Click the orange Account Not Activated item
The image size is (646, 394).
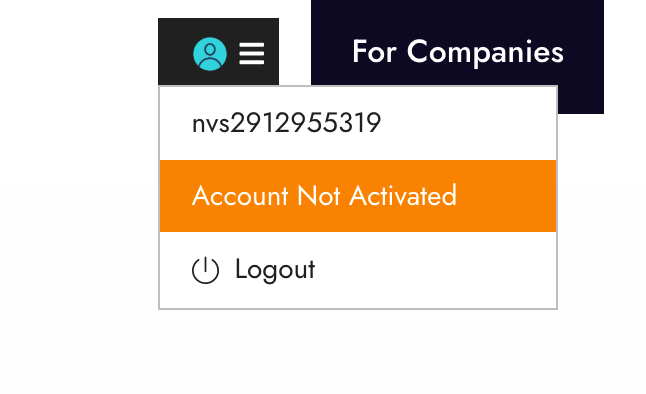point(358,196)
